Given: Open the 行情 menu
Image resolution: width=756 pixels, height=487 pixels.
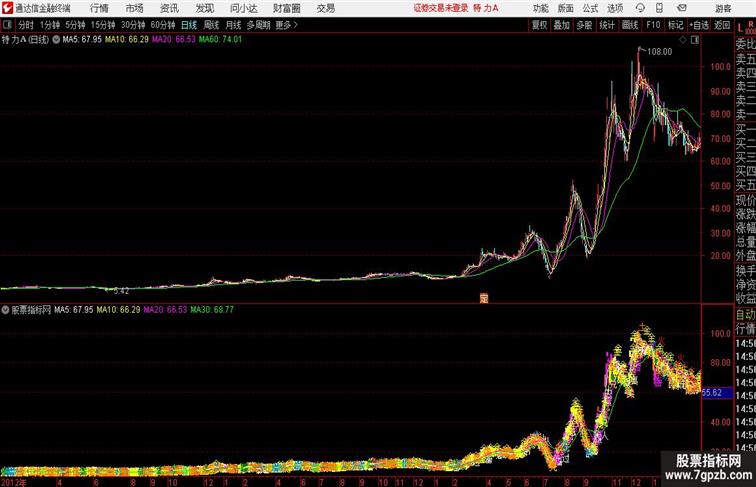Looking at the screenshot, I should pyautogui.click(x=99, y=8).
